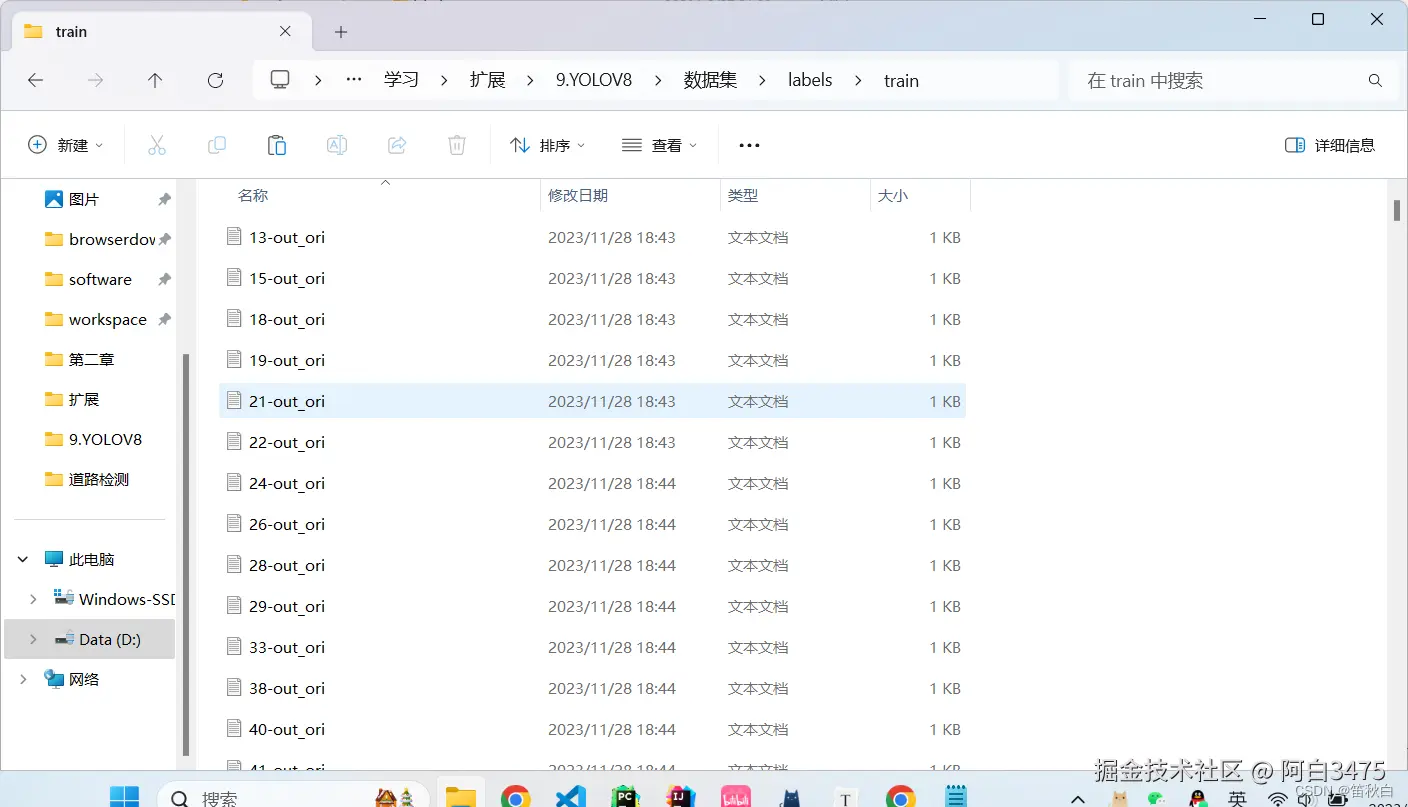The image size is (1408, 807).
Task: Copy the selected file using toolbar icon
Action: [x=216, y=145]
